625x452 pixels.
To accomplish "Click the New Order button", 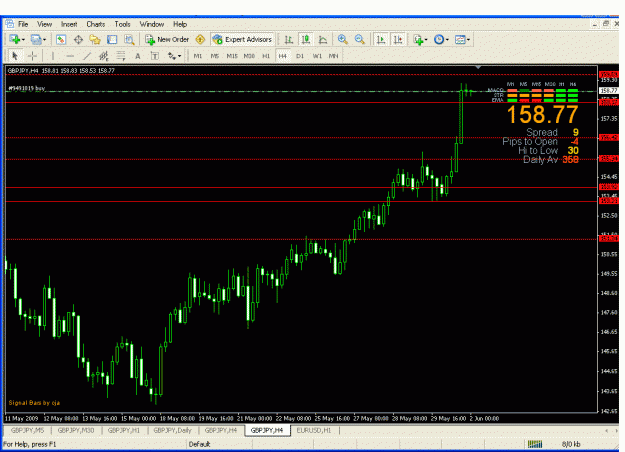I will (x=167, y=39).
